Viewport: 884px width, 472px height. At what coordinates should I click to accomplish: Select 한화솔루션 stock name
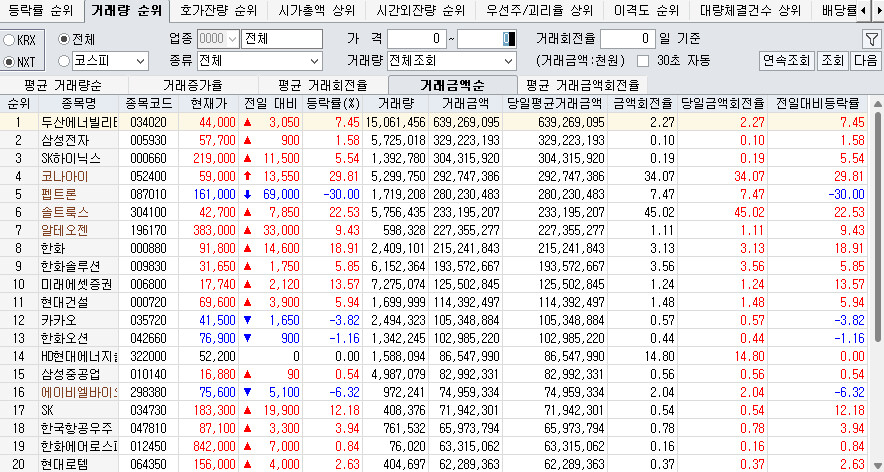pos(71,267)
